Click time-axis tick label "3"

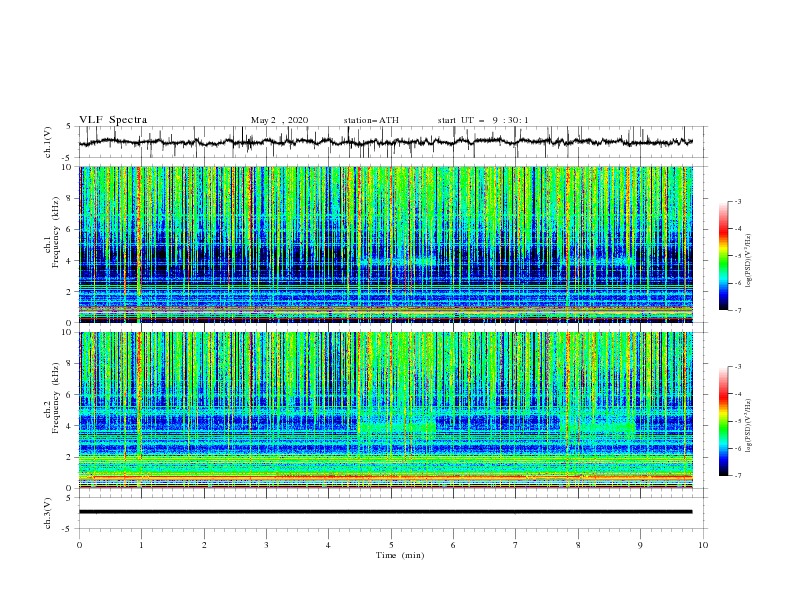pos(266,545)
